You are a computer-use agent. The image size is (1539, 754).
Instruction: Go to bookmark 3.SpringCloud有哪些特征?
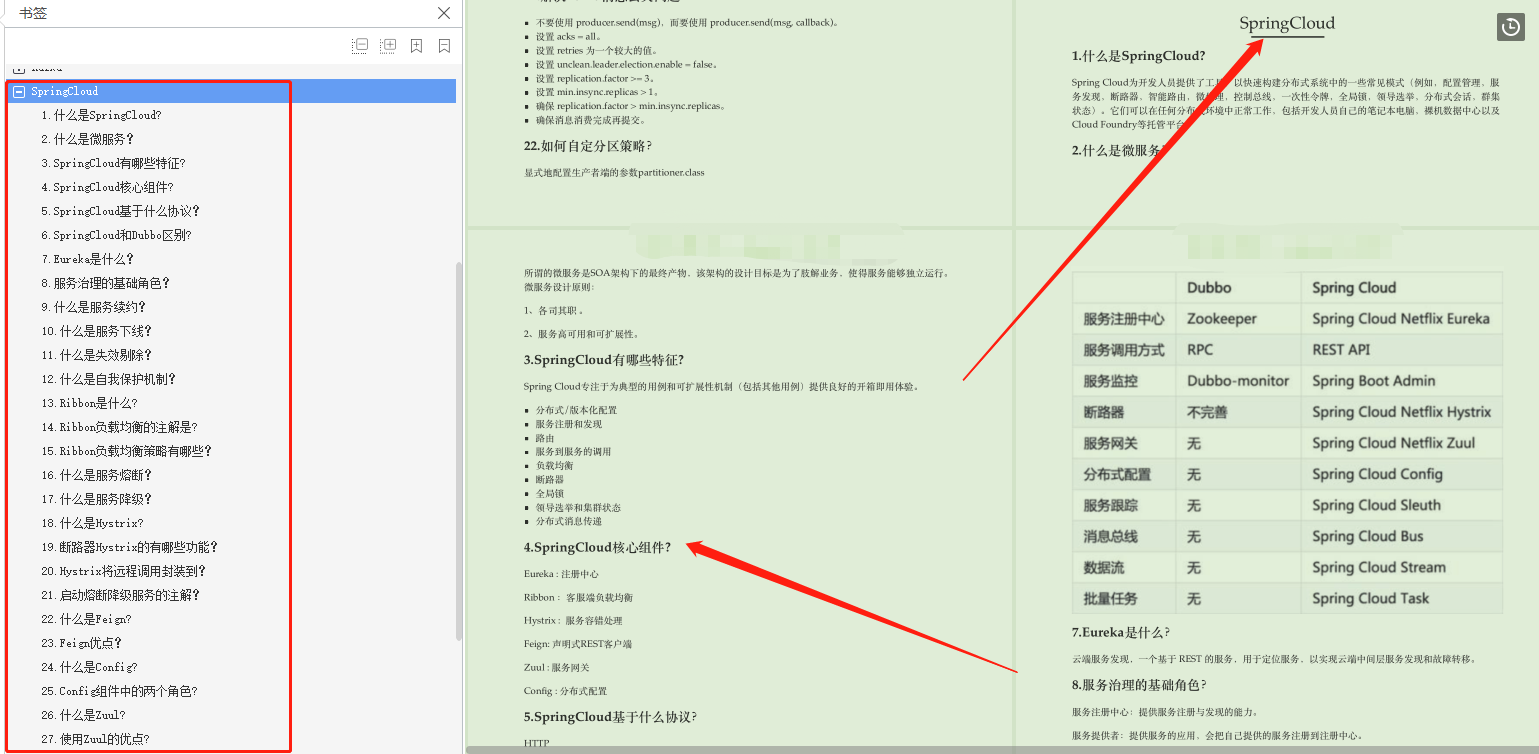coord(113,163)
